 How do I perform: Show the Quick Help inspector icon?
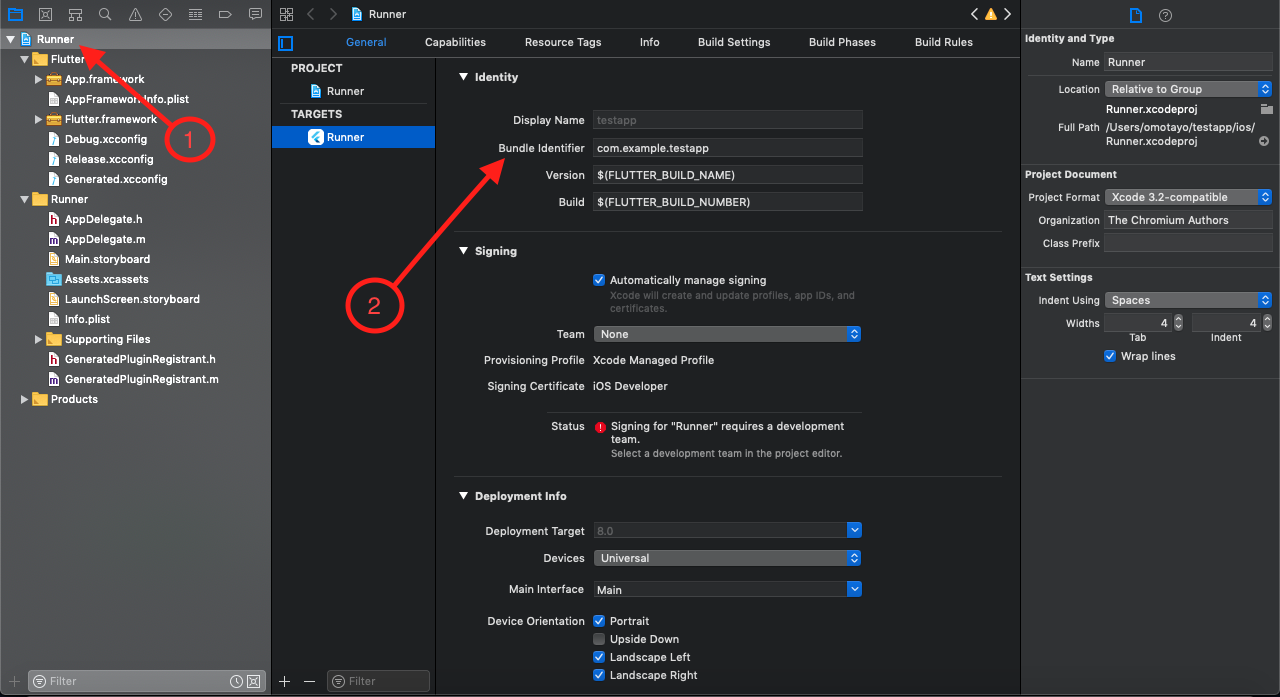point(1165,15)
